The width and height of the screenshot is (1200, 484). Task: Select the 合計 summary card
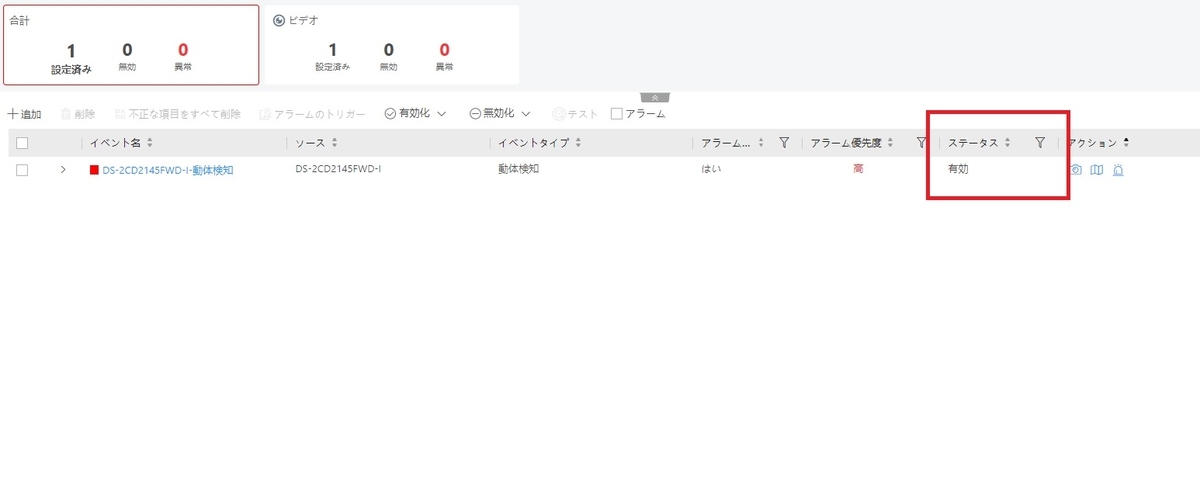tap(131, 45)
